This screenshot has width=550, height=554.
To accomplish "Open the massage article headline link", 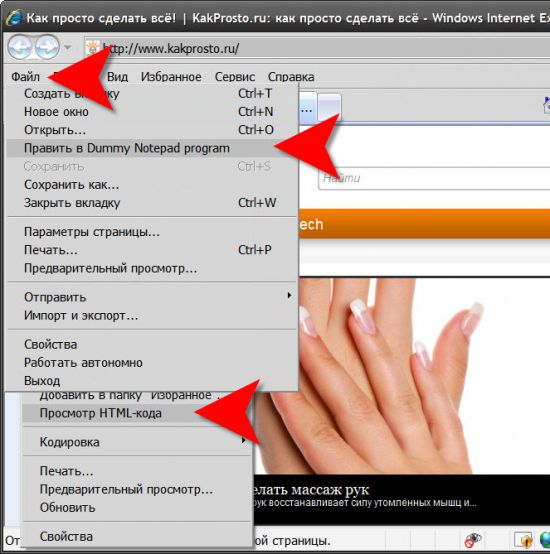I will [x=311, y=490].
